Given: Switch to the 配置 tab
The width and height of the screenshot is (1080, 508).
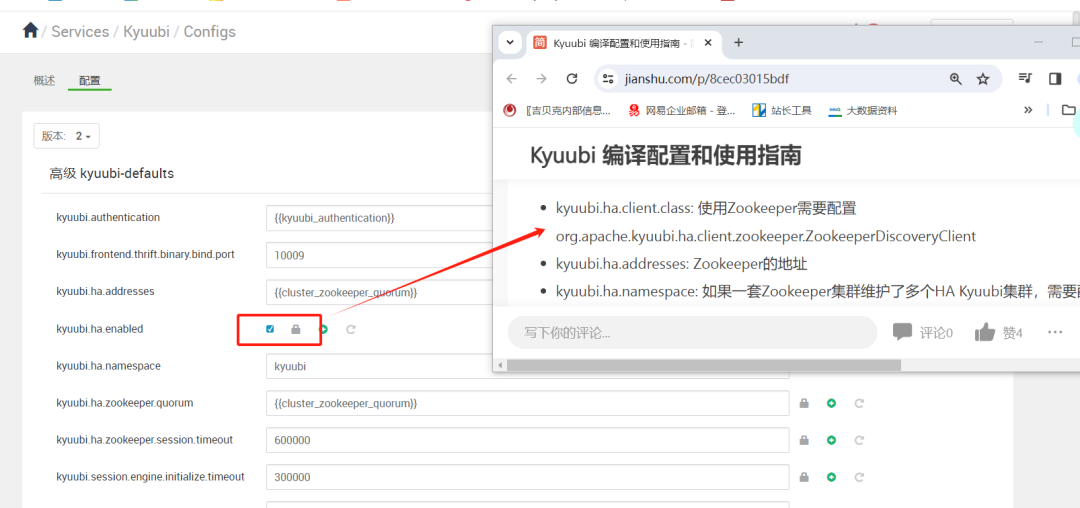Looking at the screenshot, I should (90, 81).
